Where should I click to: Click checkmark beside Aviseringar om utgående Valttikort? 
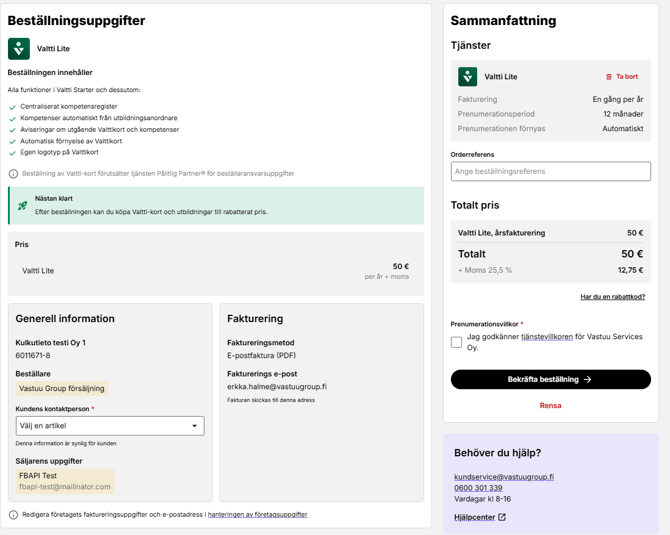tap(12, 130)
